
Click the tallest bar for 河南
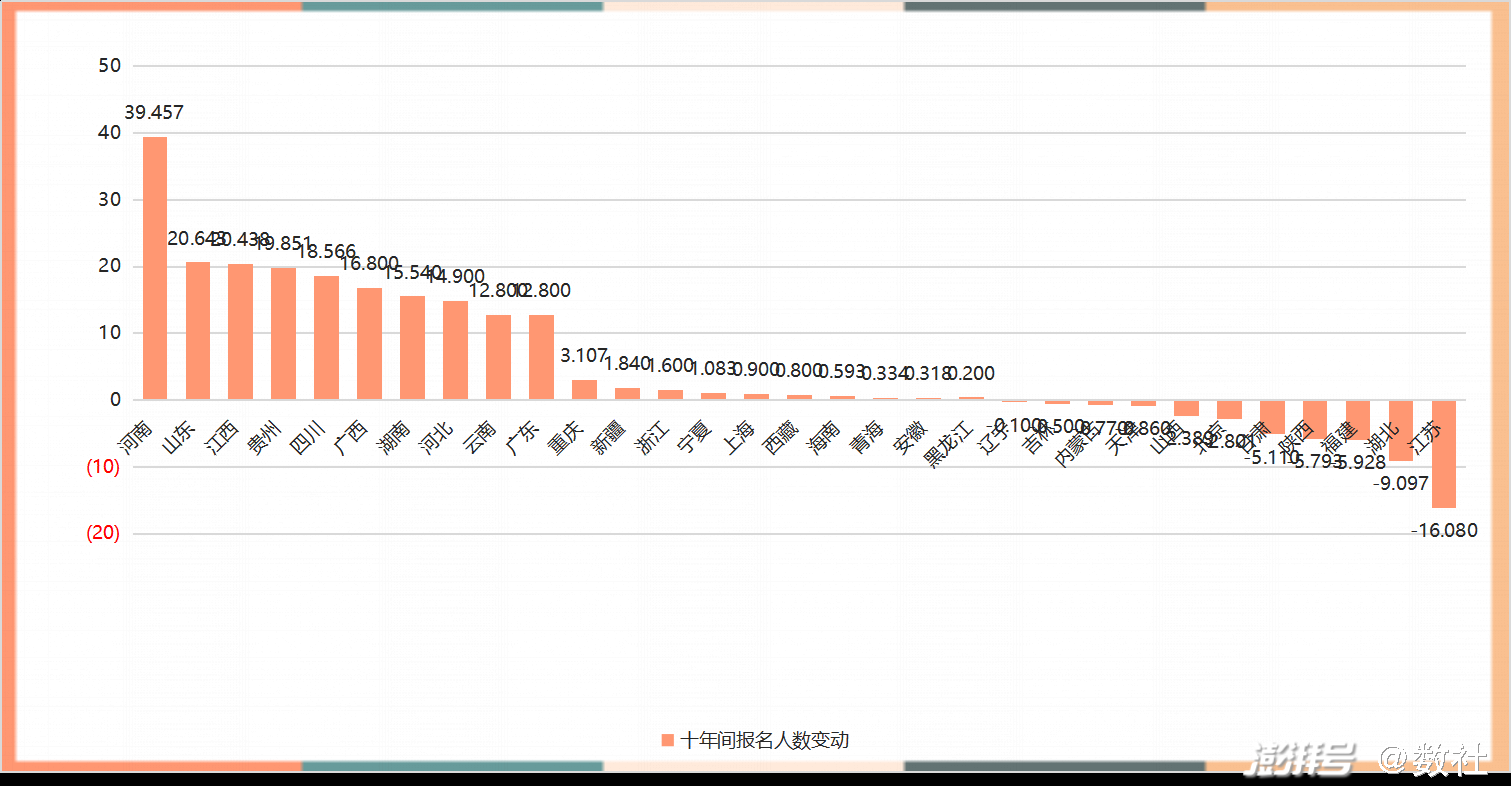click(155, 268)
